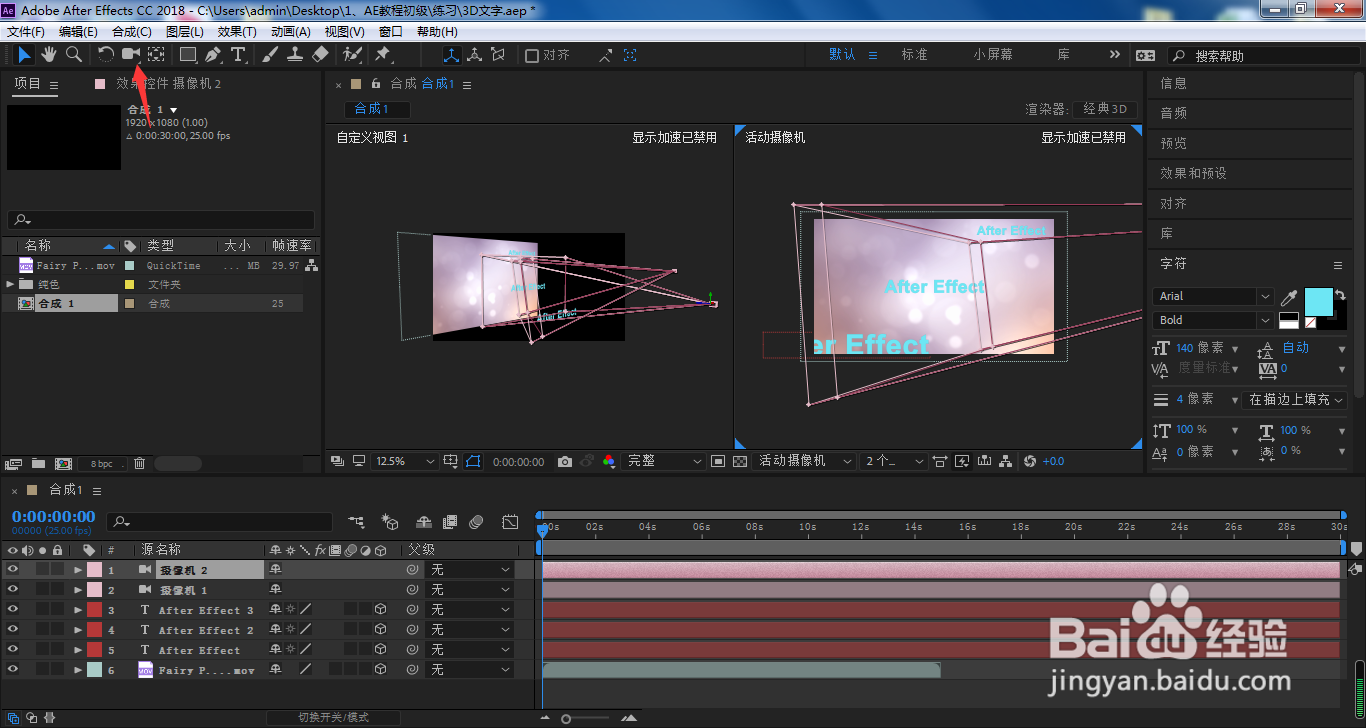Hide the After Effect 2 layer
The image size is (1366, 728).
13,629
